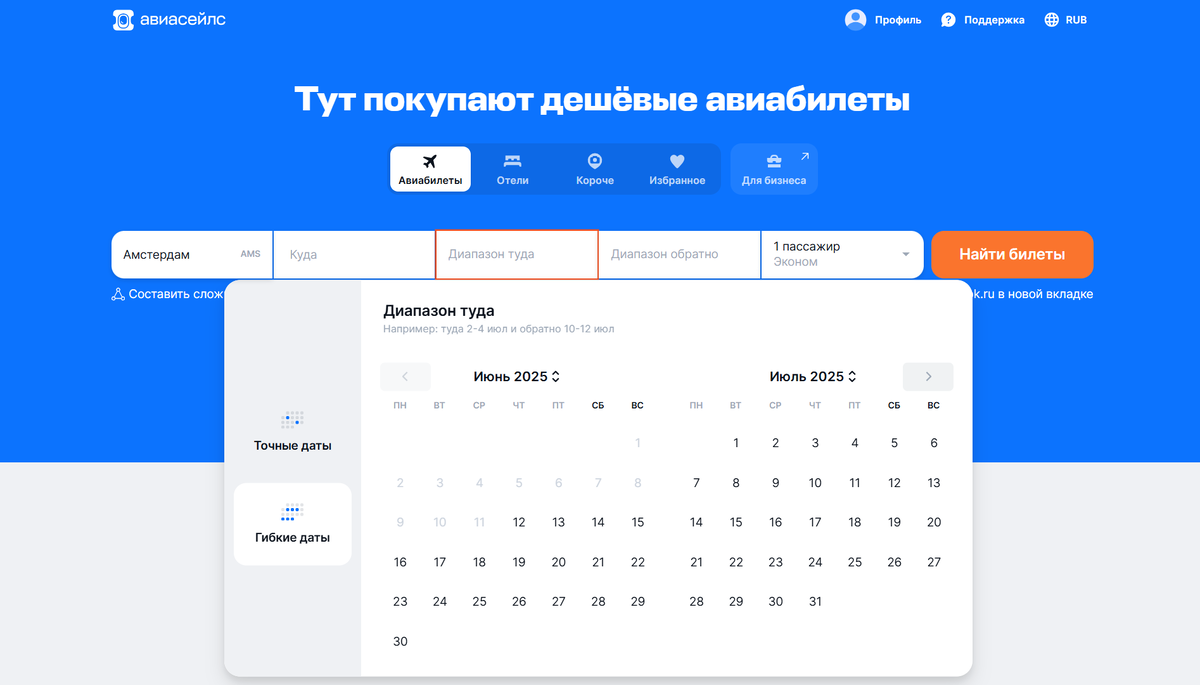The image size is (1200, 685).
Task: Select July 6 in calendar
Action: click(x=934, y=443)
